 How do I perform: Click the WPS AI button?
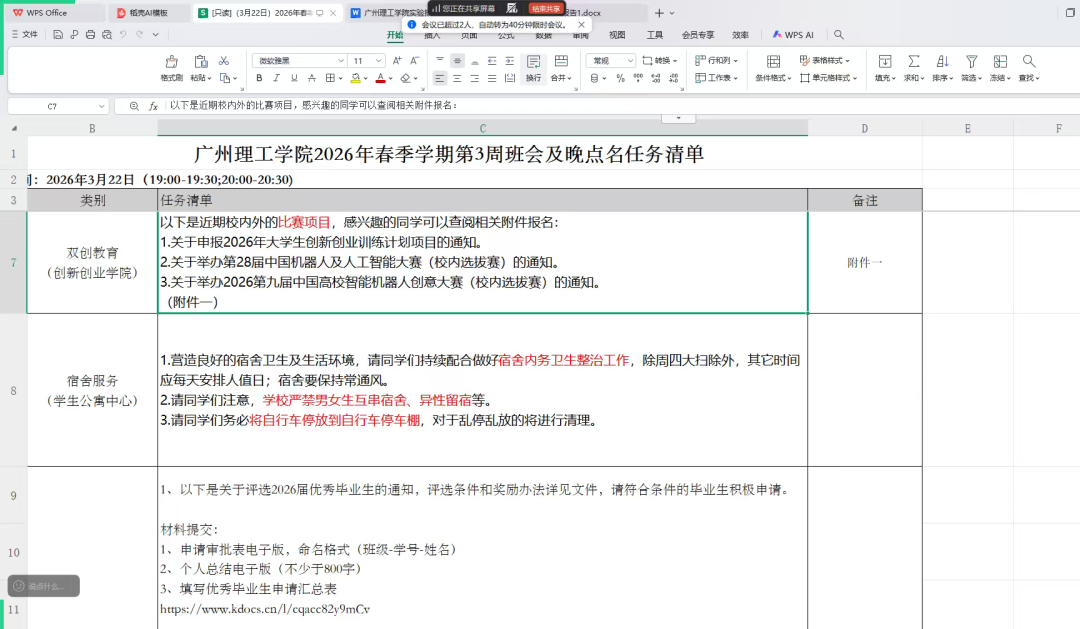coord(793,35)
